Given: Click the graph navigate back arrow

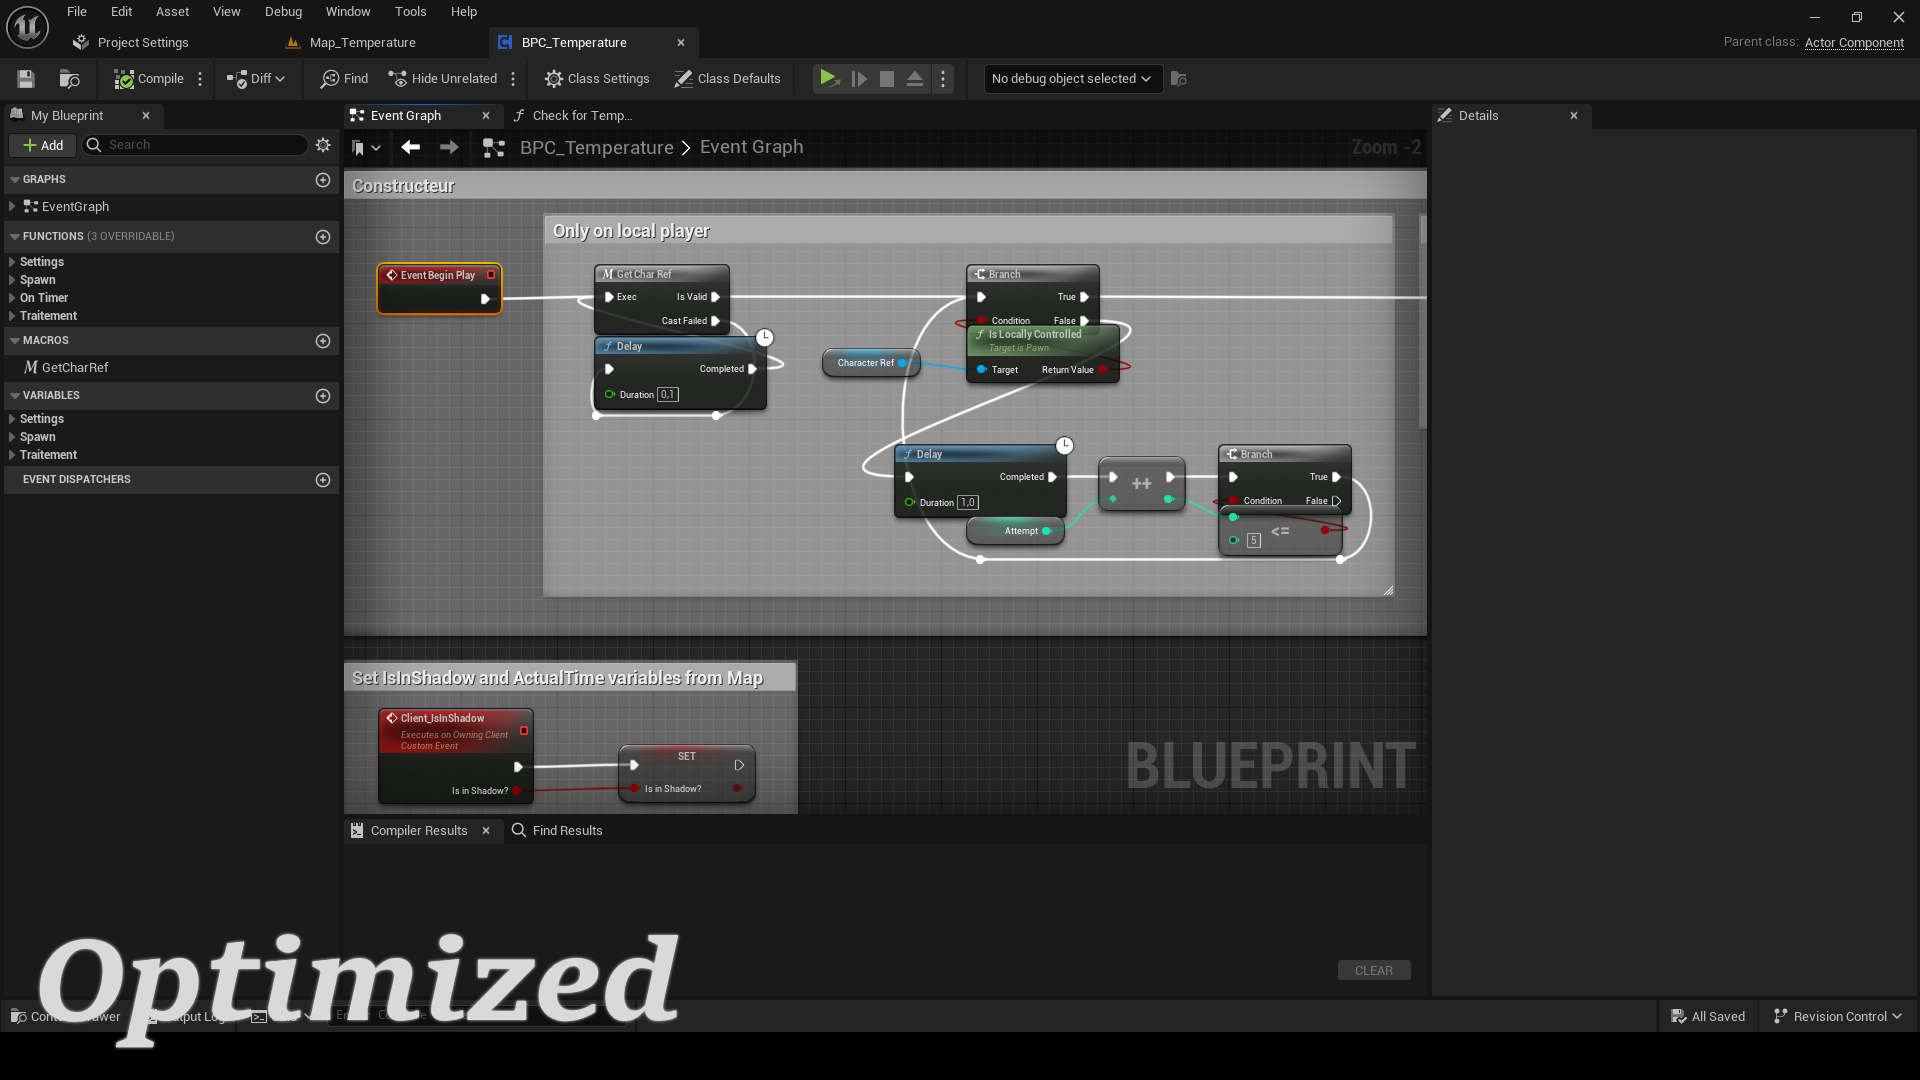Looking at the screenshot, I should (410, 147).
